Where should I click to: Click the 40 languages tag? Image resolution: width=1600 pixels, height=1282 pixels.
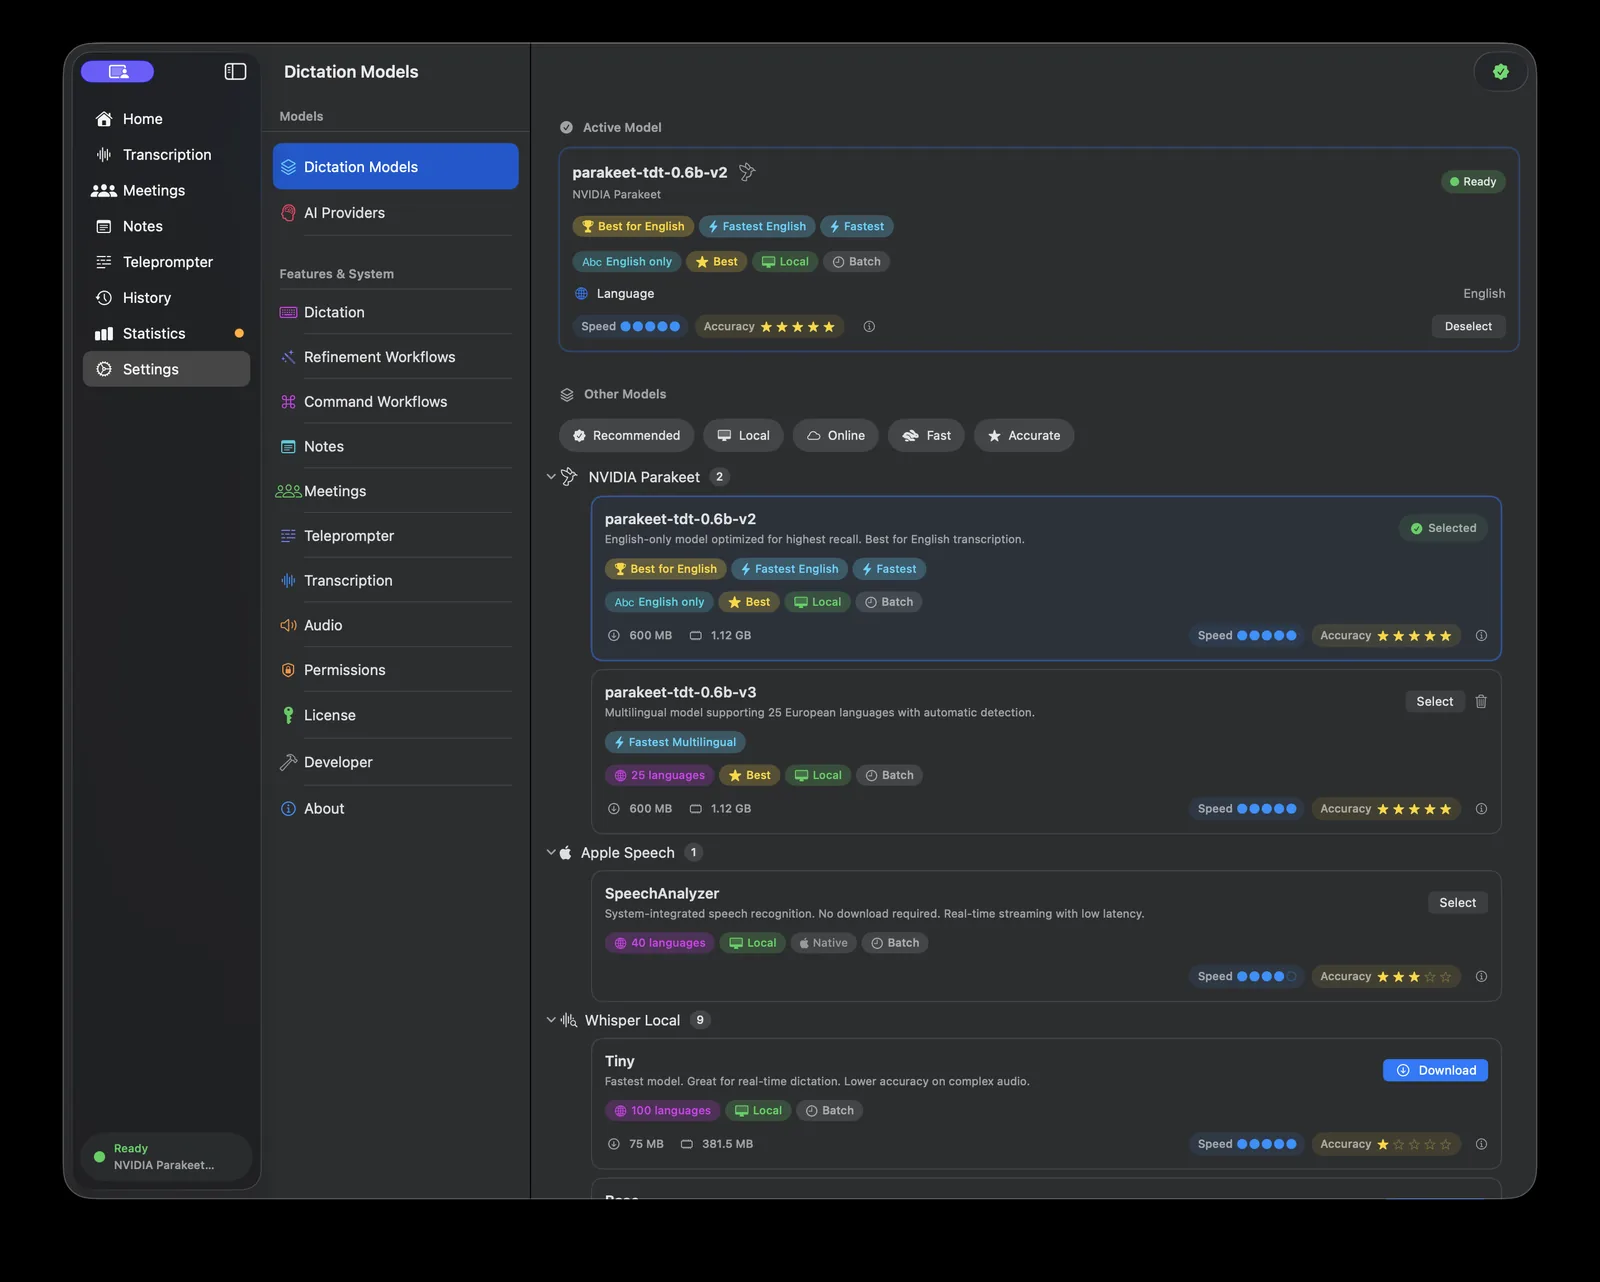659,943
